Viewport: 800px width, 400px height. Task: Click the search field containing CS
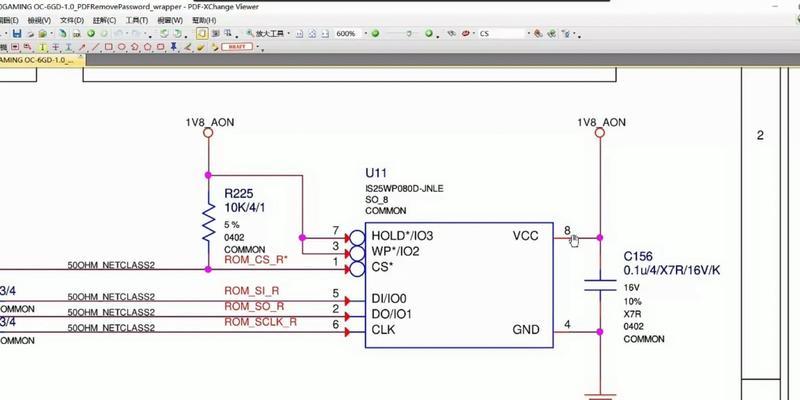point(502,34)
